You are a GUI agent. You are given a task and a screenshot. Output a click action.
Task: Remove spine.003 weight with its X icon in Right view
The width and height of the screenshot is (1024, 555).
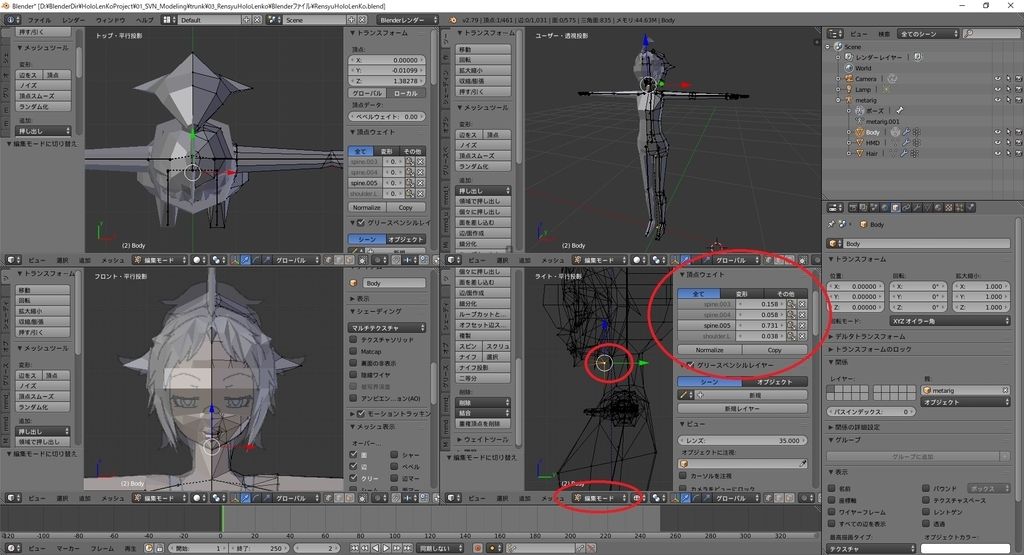802,304
